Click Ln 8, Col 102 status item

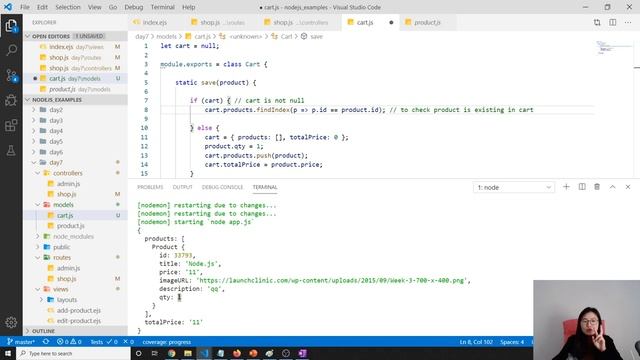tap(476, 342)
